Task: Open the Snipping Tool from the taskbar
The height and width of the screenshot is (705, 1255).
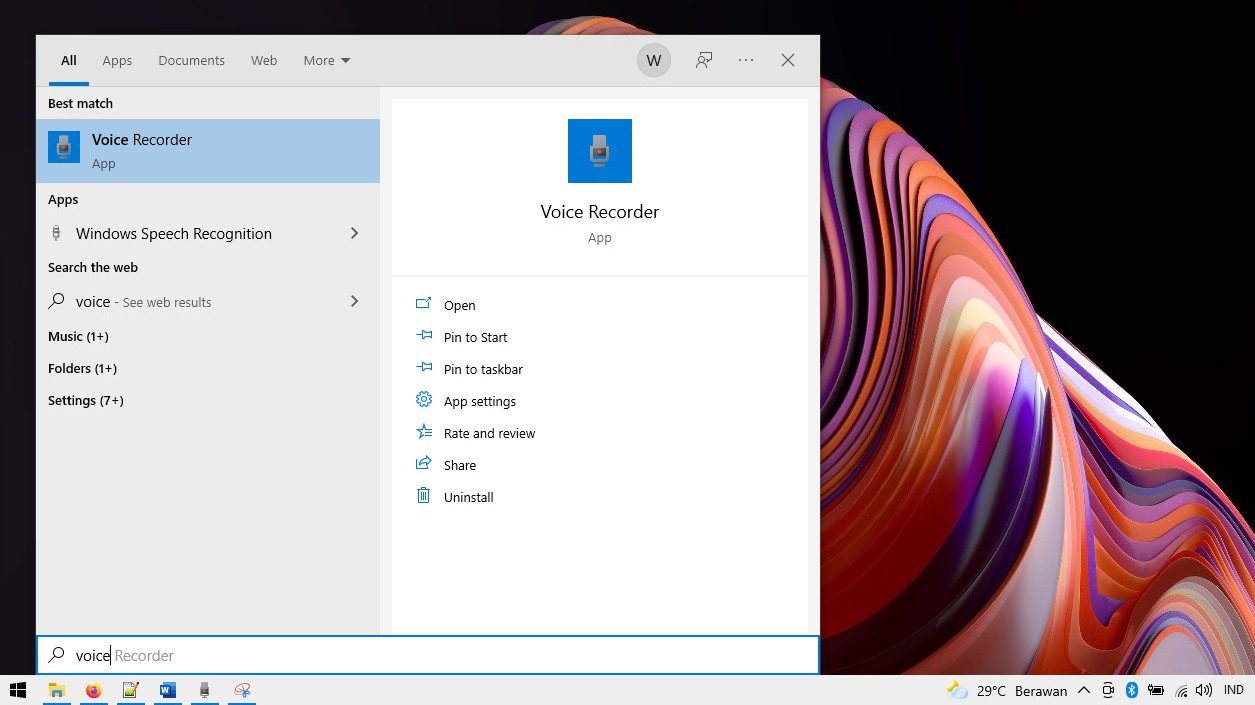Action: tap(241, 690)
